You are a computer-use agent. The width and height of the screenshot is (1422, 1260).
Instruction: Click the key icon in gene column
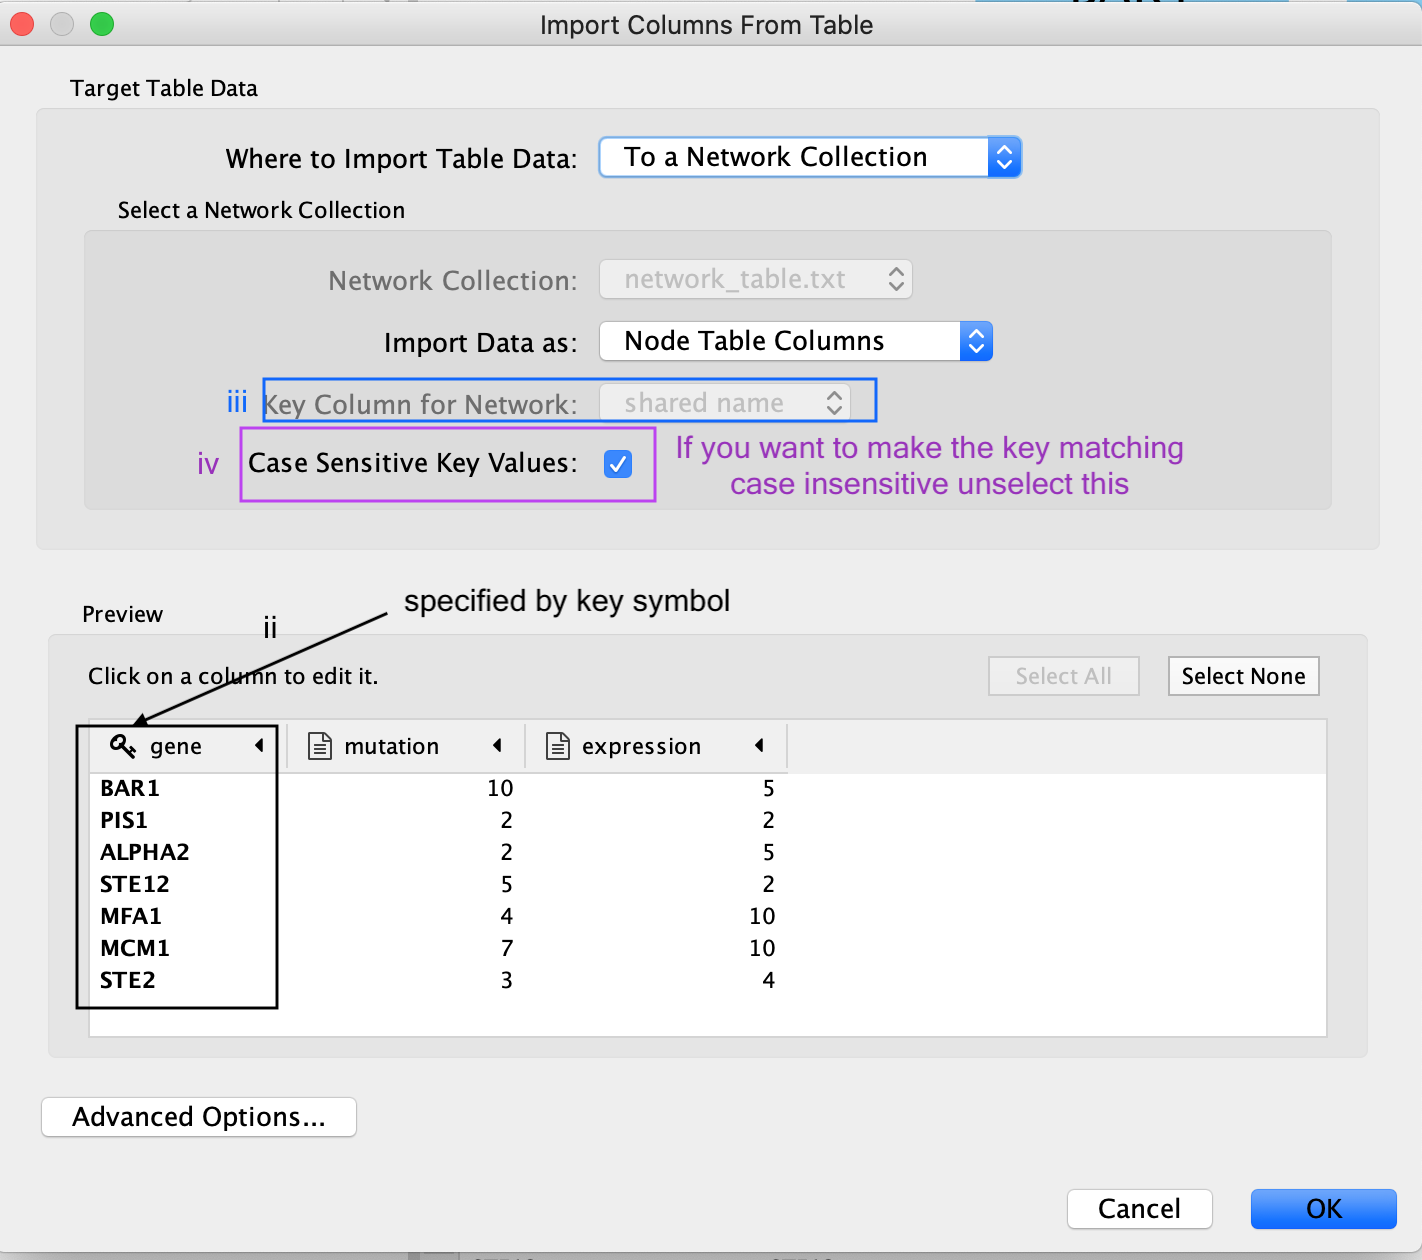(122, 746)
